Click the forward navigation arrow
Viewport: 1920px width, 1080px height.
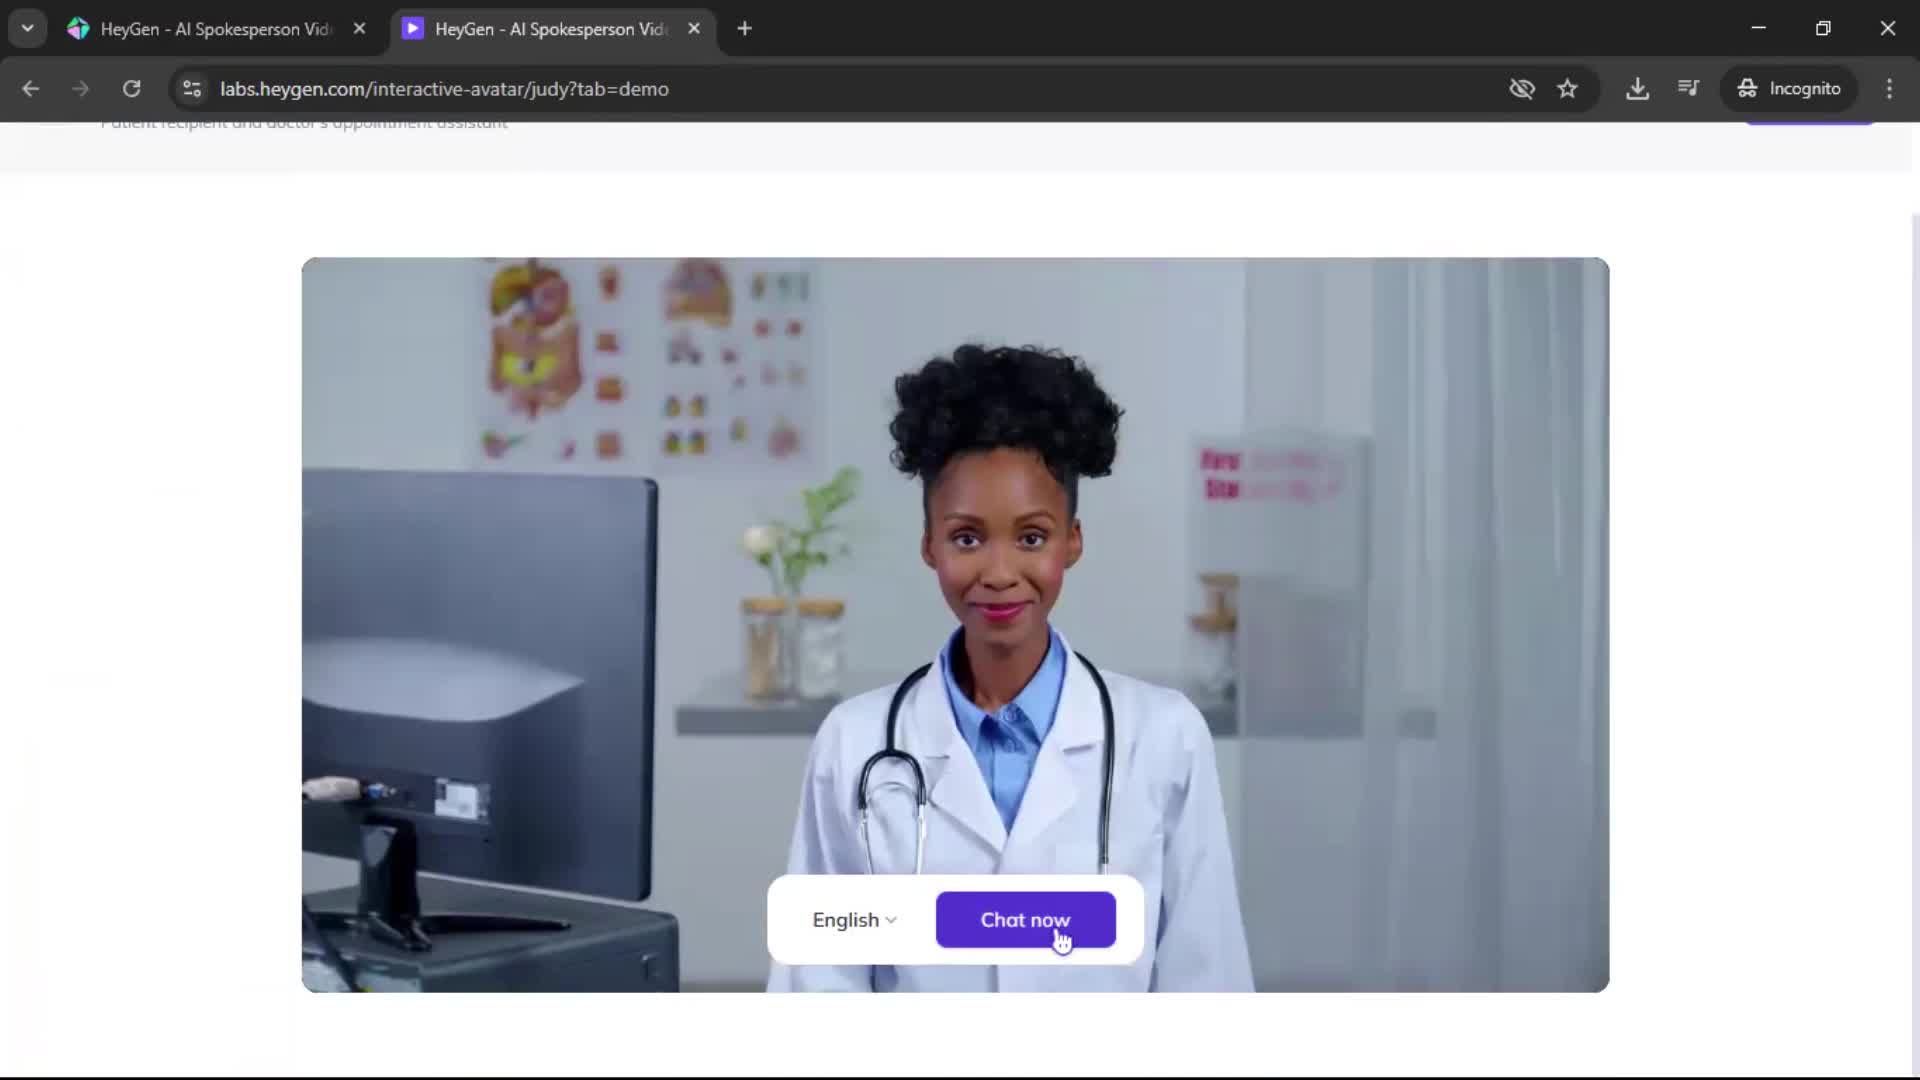[80, 88]
